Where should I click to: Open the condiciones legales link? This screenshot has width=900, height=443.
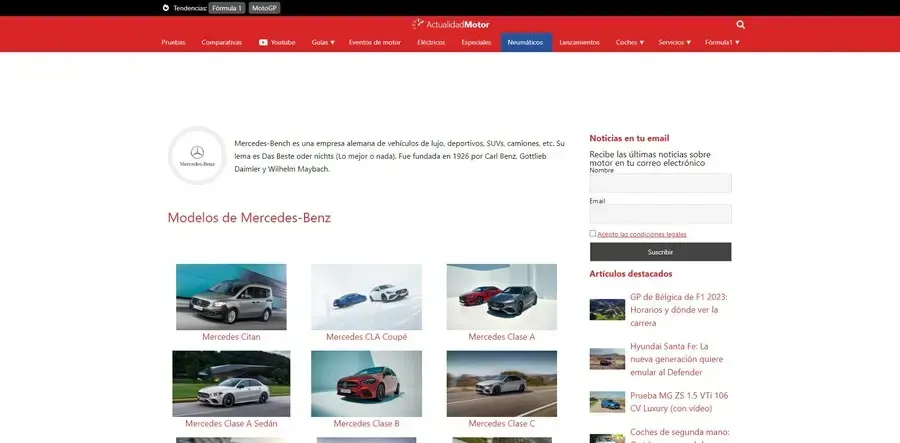point(642,234)
